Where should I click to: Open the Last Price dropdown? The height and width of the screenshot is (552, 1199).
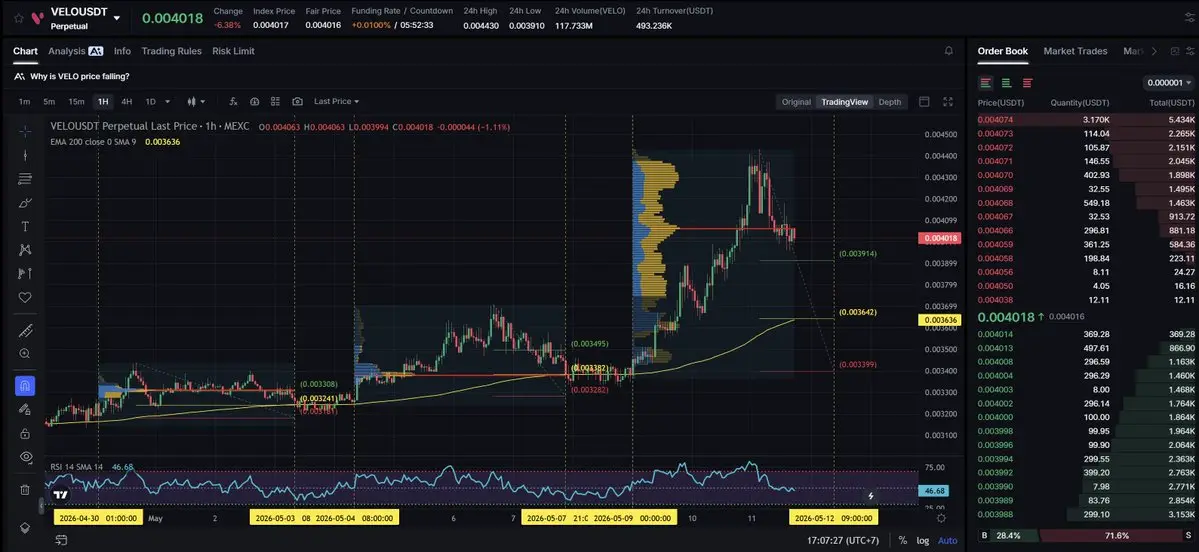336,102
